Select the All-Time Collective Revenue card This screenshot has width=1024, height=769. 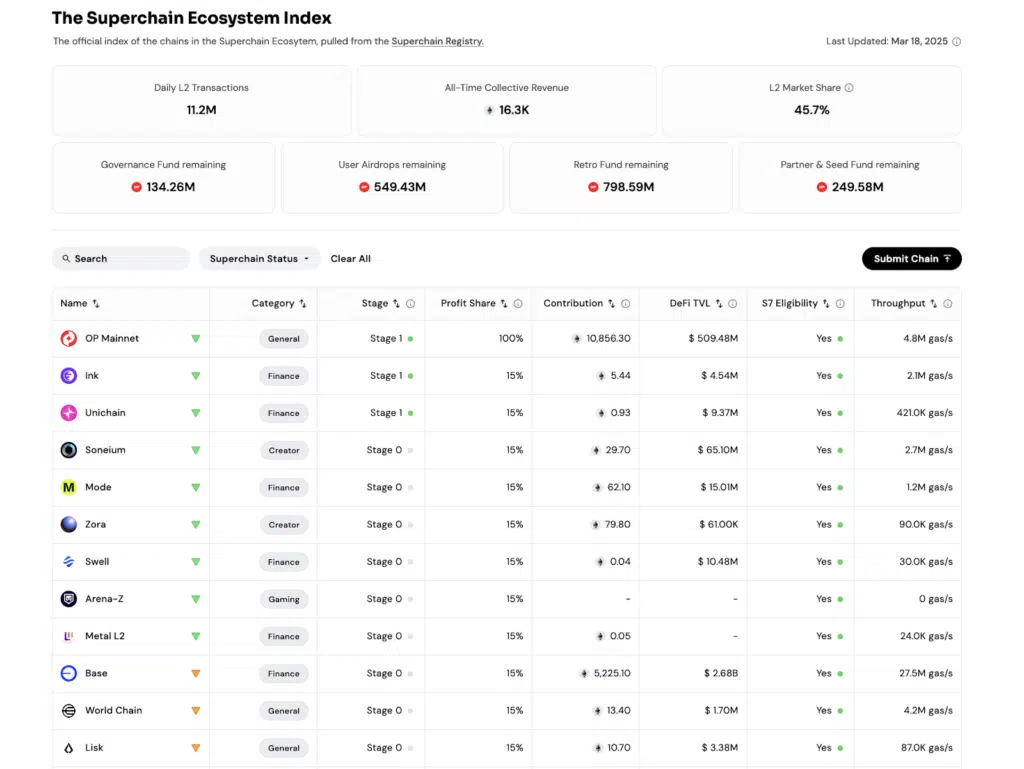(x=507, y=101)
